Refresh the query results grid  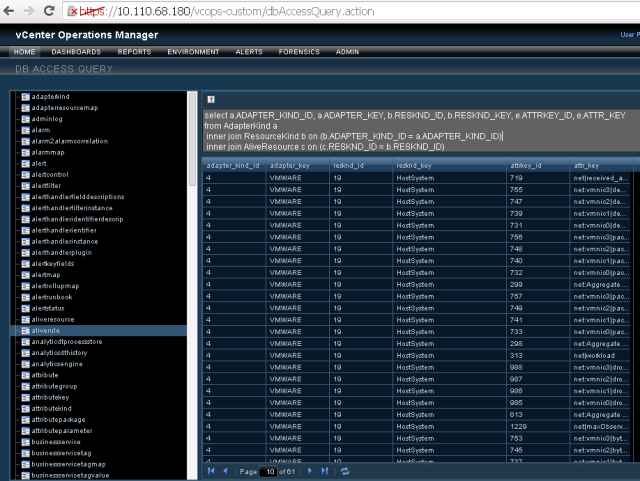345,470
